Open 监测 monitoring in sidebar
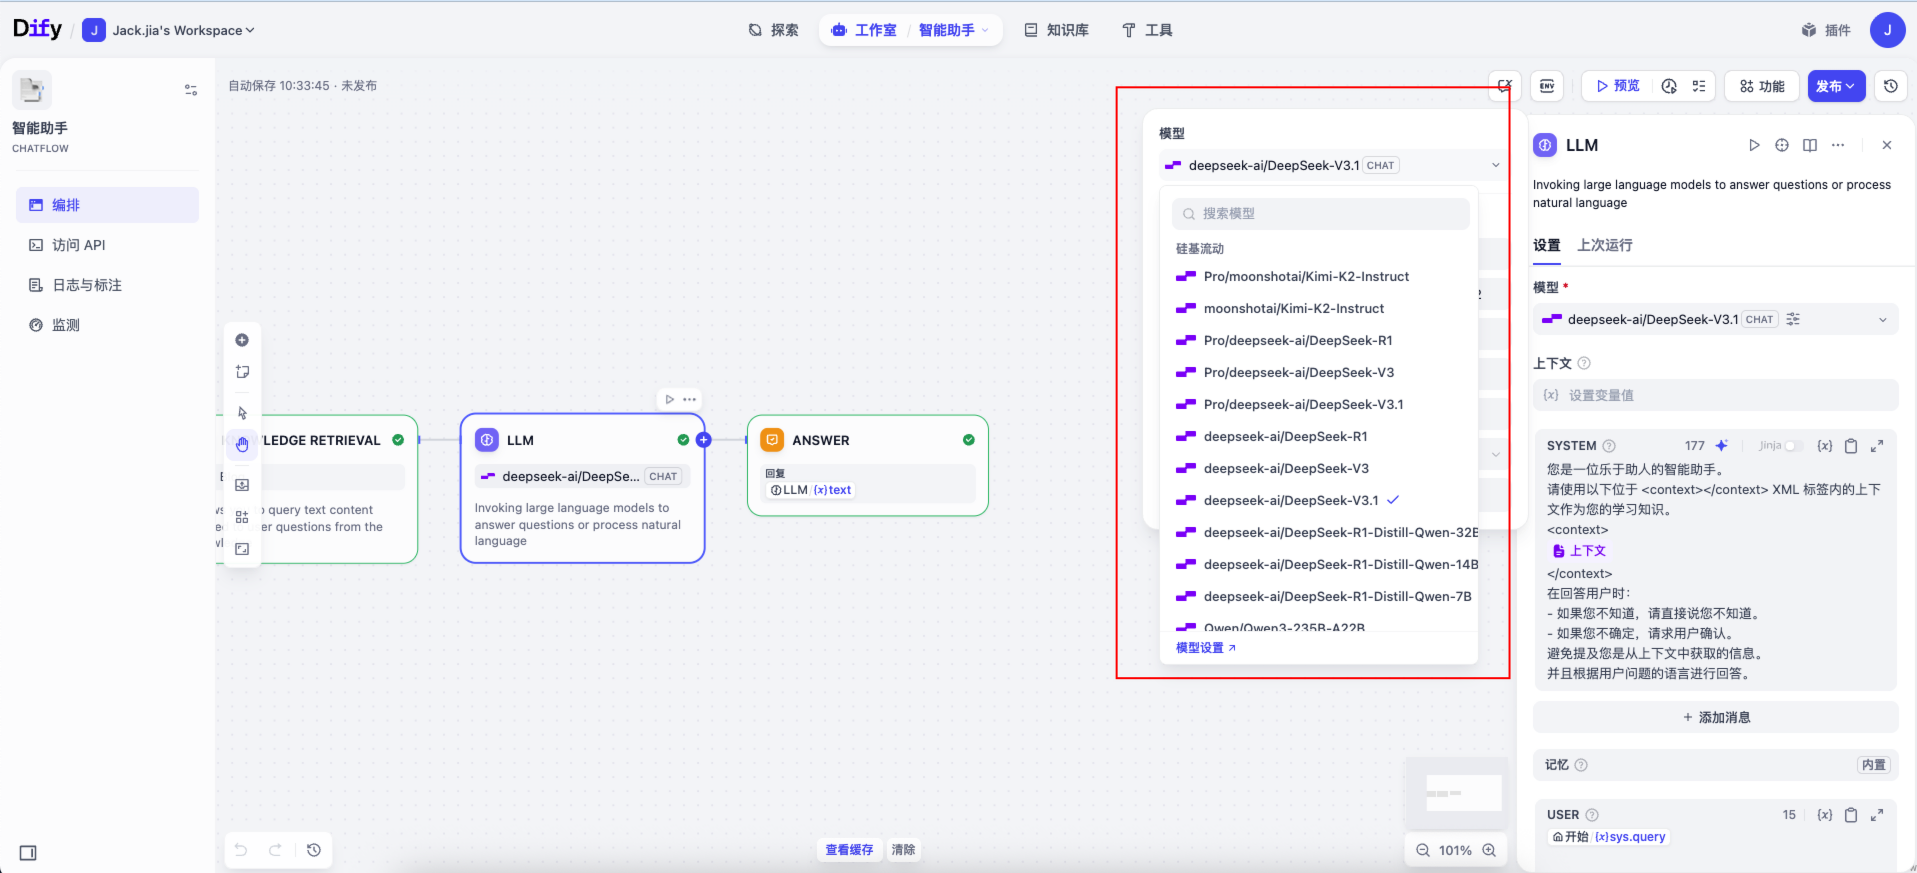 (x=107, y=325)
